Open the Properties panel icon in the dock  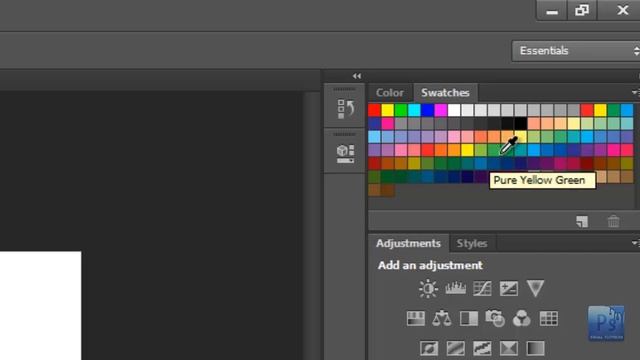(x=345, y=154)
